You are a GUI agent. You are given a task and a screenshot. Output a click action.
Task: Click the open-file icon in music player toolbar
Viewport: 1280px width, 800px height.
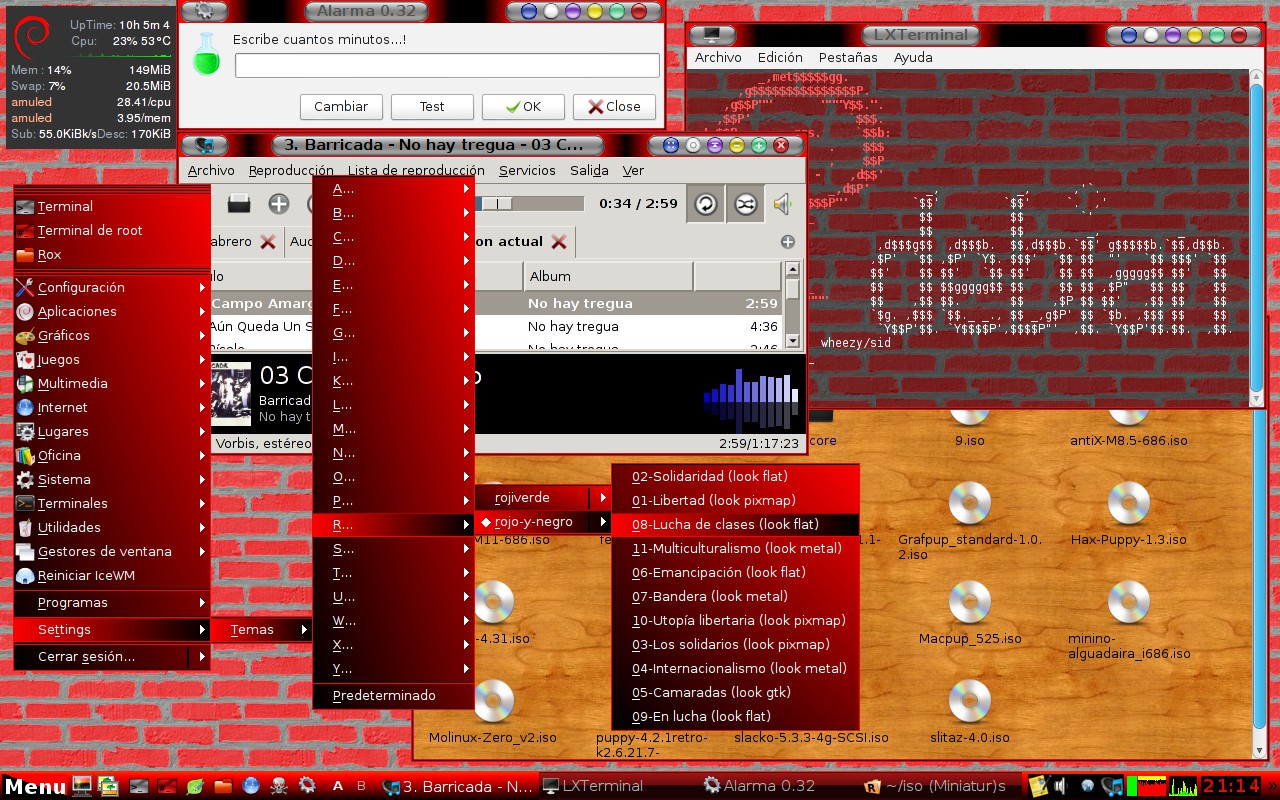239,204
